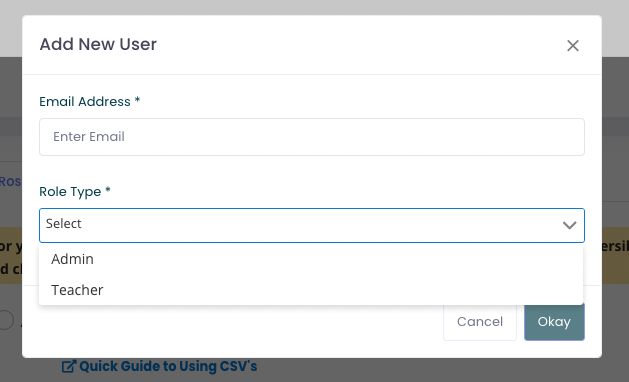
Task: Click the yellow notice banner at left edge
Action: (11, 256)
